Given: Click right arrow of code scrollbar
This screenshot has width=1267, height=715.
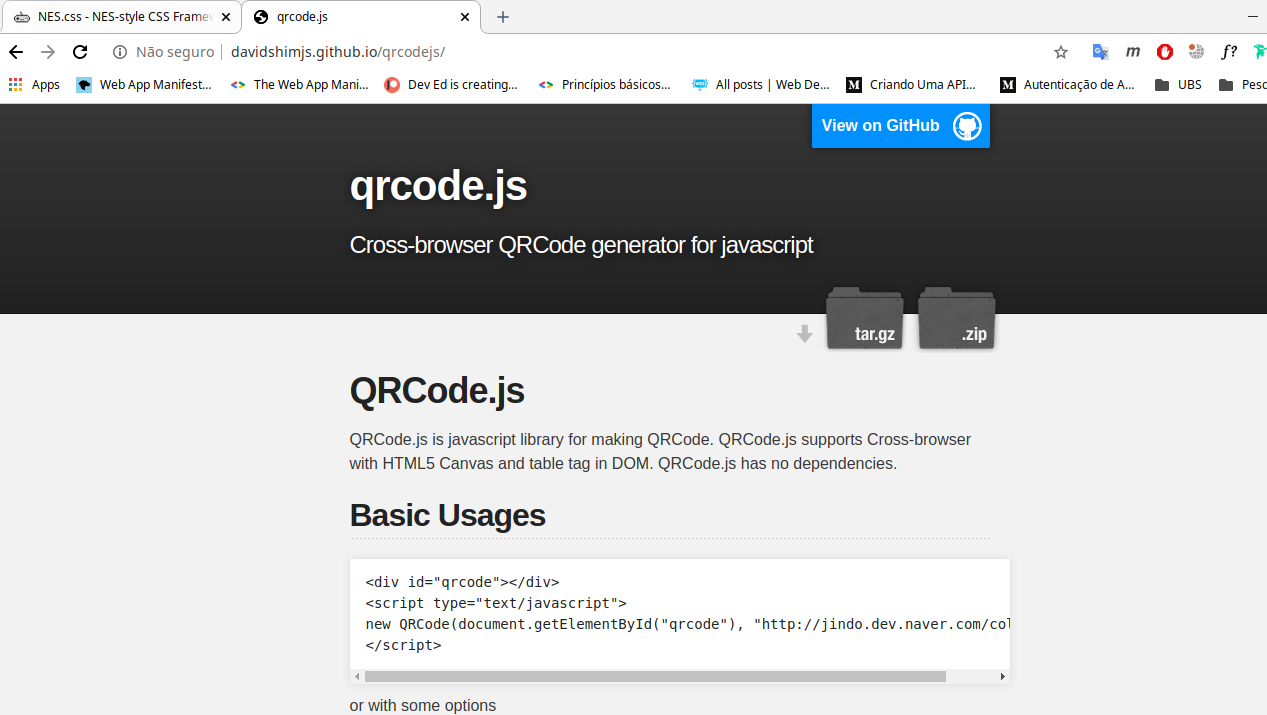Looking at the screenshot, I should (1003, 677).
